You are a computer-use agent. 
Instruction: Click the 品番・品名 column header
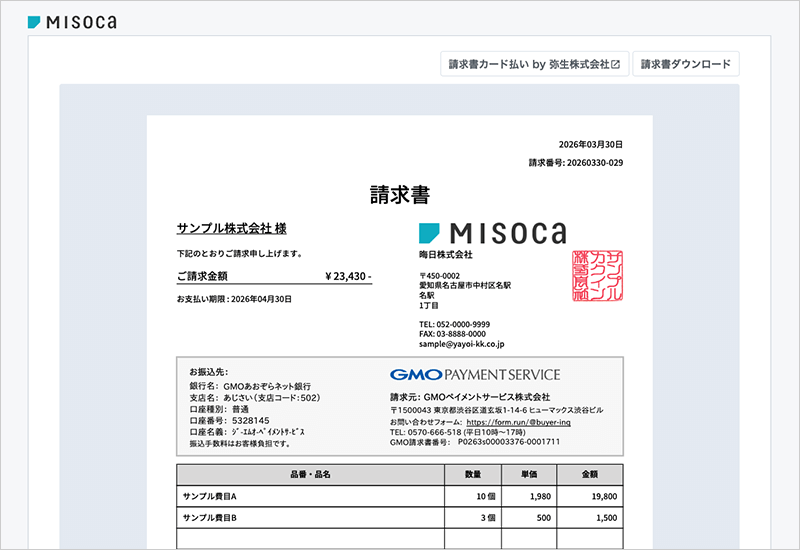tap(310, 474)
